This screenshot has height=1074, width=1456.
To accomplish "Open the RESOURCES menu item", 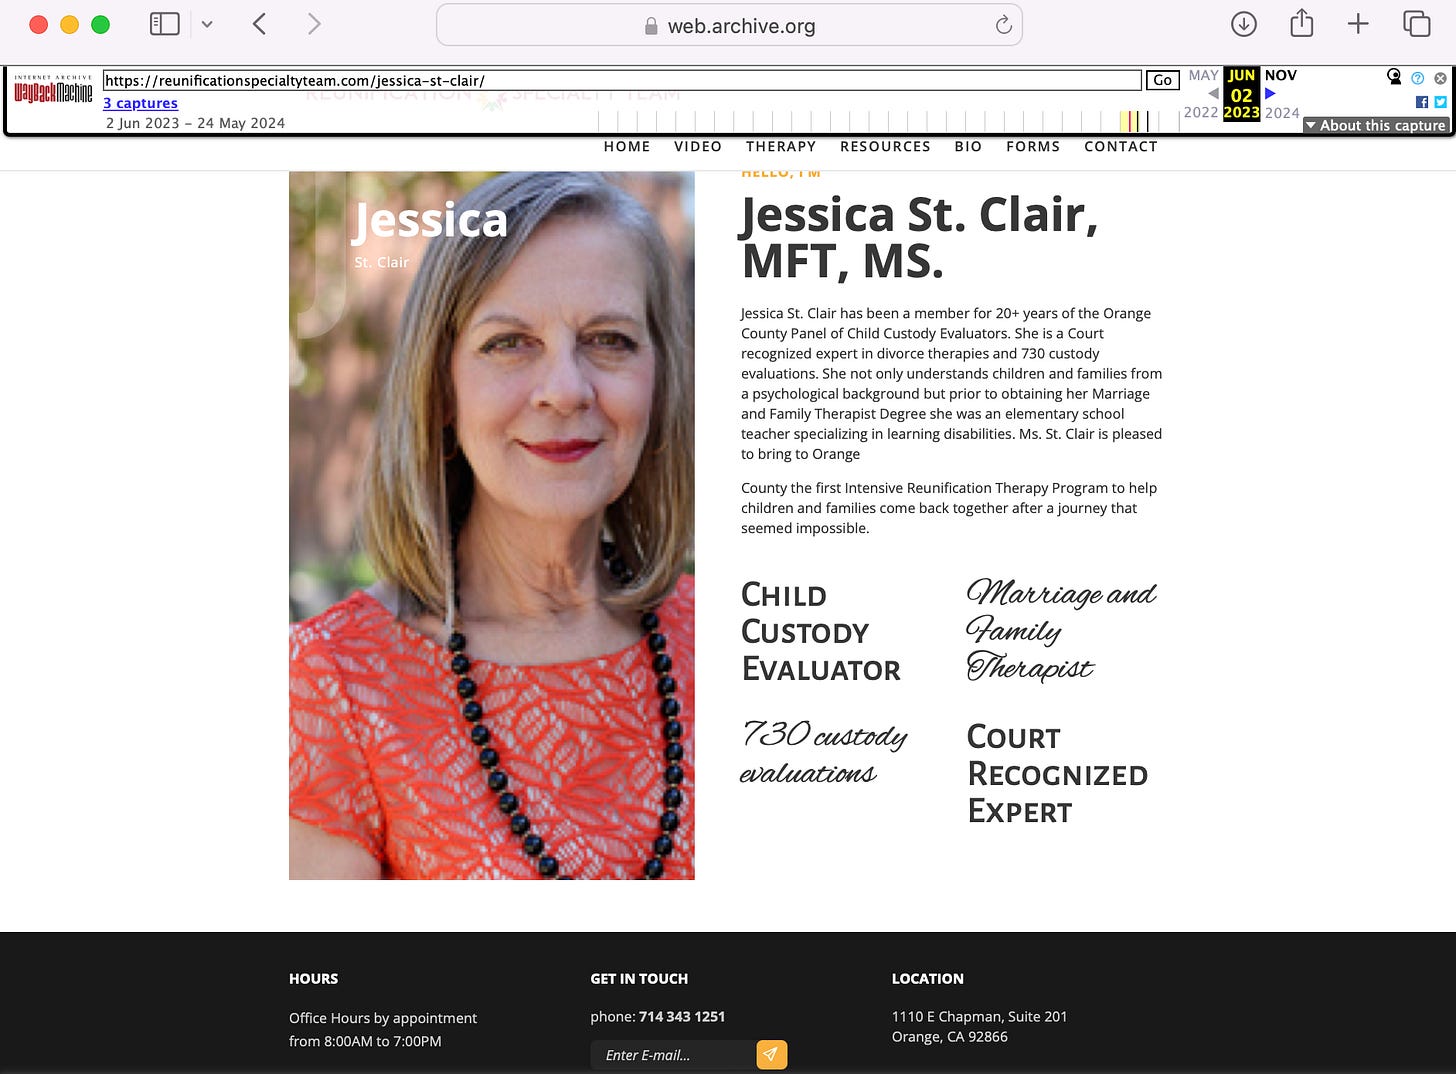I will (885, 146).
